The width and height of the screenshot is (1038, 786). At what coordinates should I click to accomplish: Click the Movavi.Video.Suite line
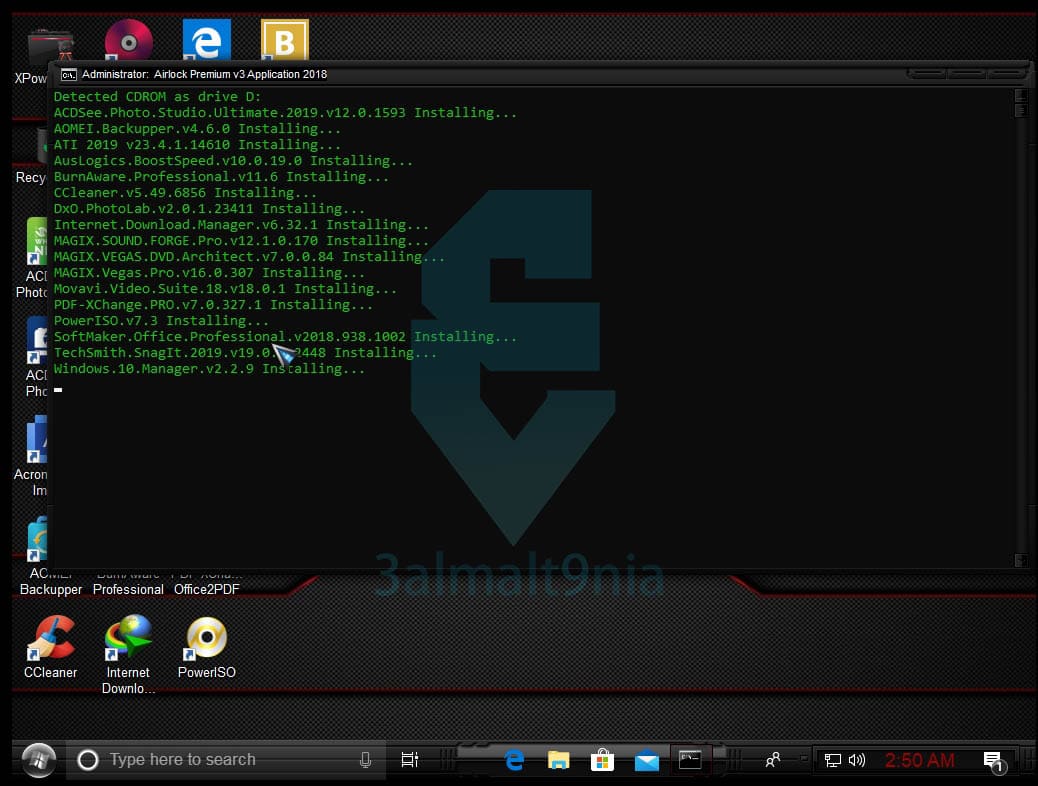[x=225, y=289]
